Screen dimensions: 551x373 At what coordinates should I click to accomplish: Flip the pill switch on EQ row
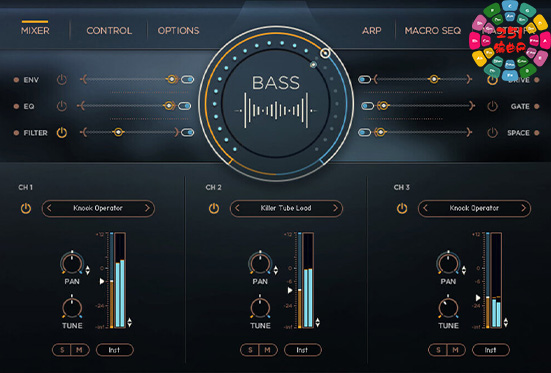pos(184,105)
